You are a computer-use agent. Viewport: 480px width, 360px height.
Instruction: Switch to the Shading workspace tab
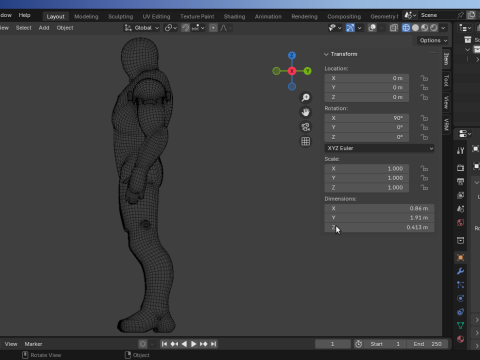tap(234, 16)
